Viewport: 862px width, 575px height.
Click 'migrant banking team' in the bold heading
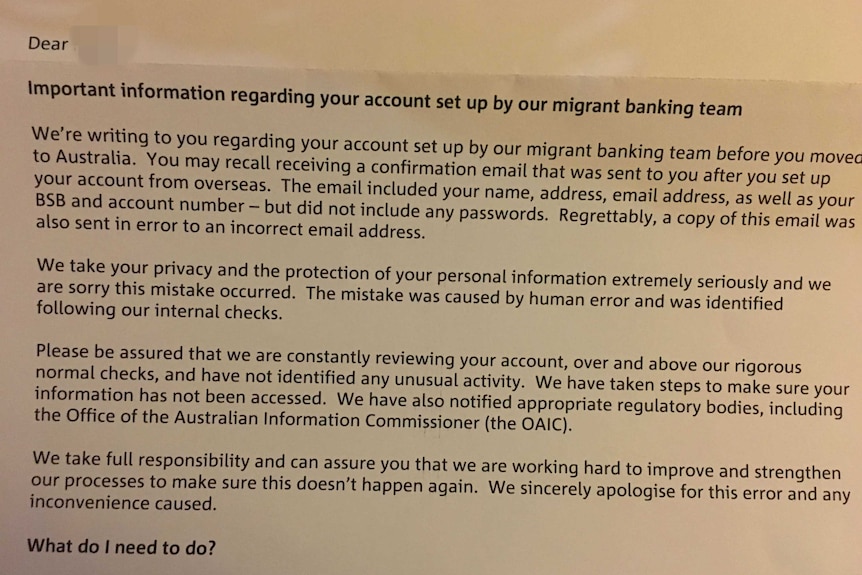coord(647,106)
